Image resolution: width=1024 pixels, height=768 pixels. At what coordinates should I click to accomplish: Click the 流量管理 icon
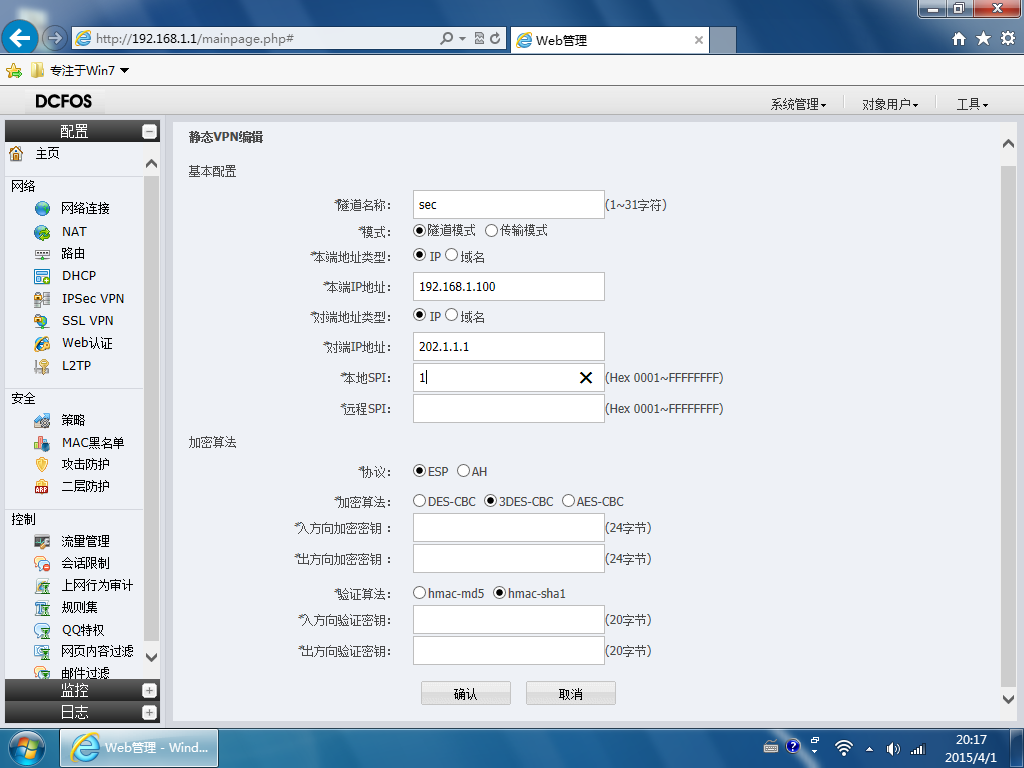pyautogui.click(x=42, y=541)
